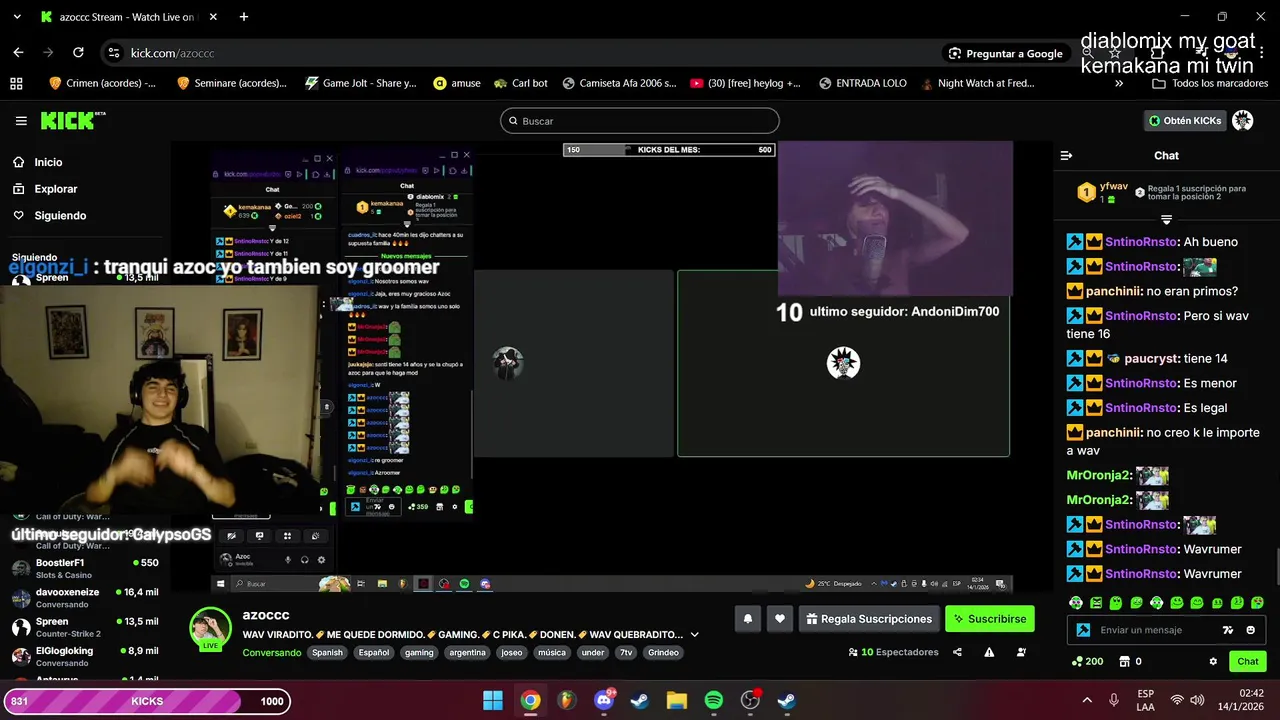Click the Grindeo tag

click(663, 652)
